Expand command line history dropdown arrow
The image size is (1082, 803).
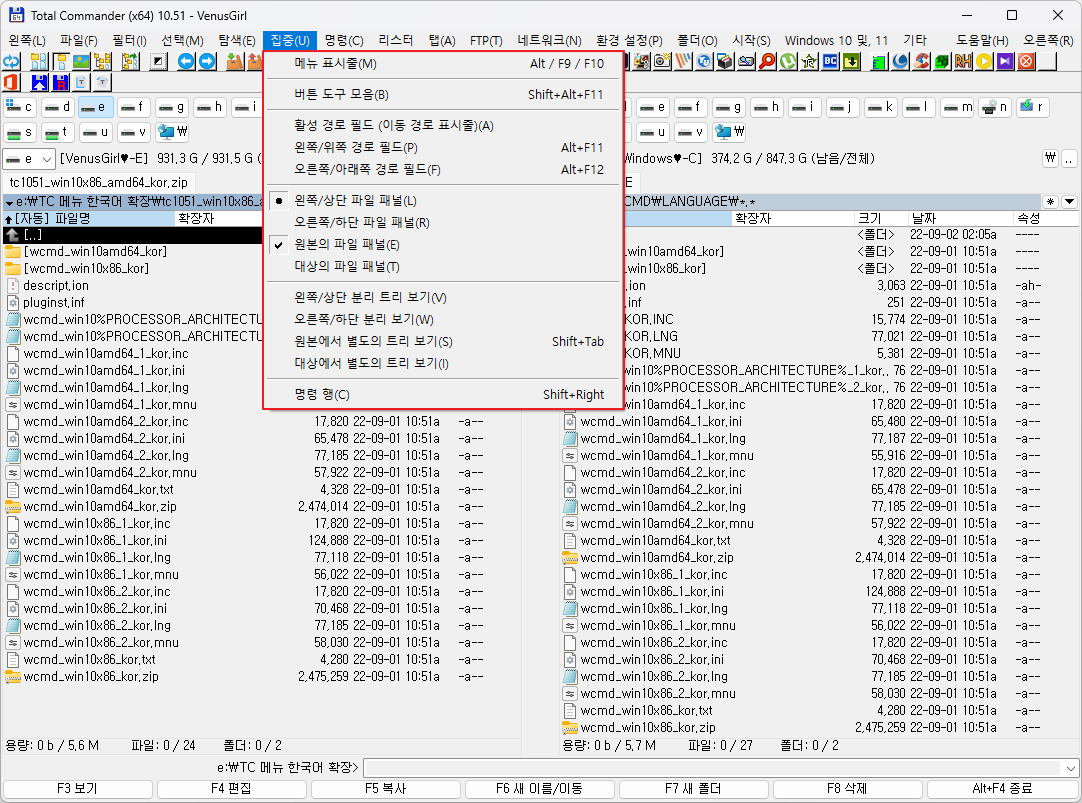[x=1070, y=768]
